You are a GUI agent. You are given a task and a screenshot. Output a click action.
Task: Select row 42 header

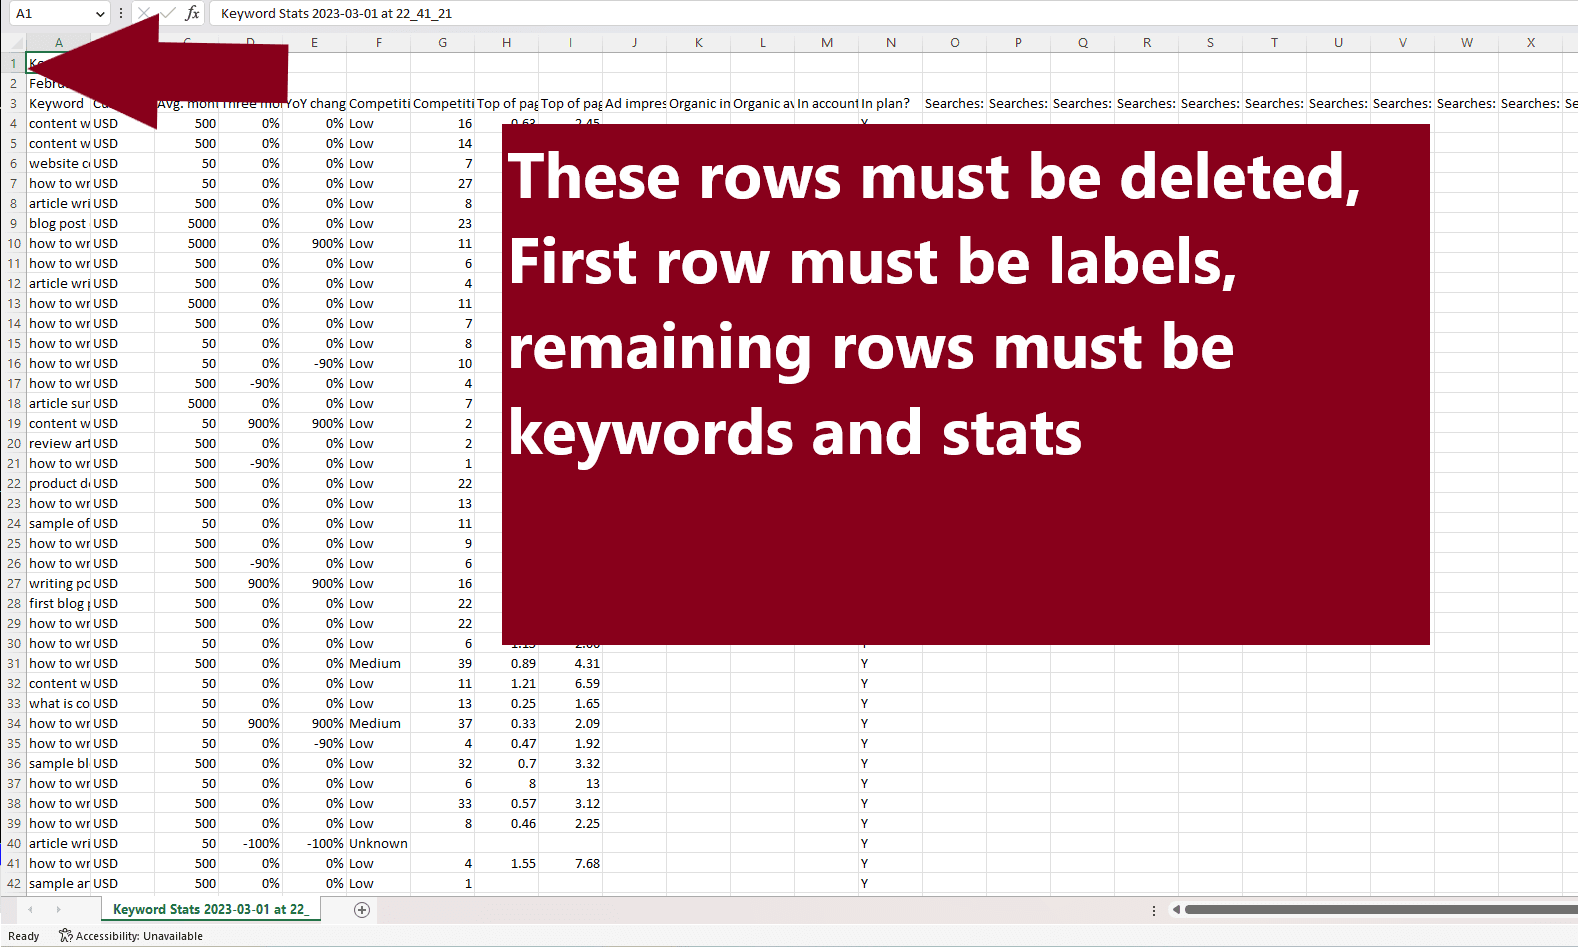coord(13,883)
